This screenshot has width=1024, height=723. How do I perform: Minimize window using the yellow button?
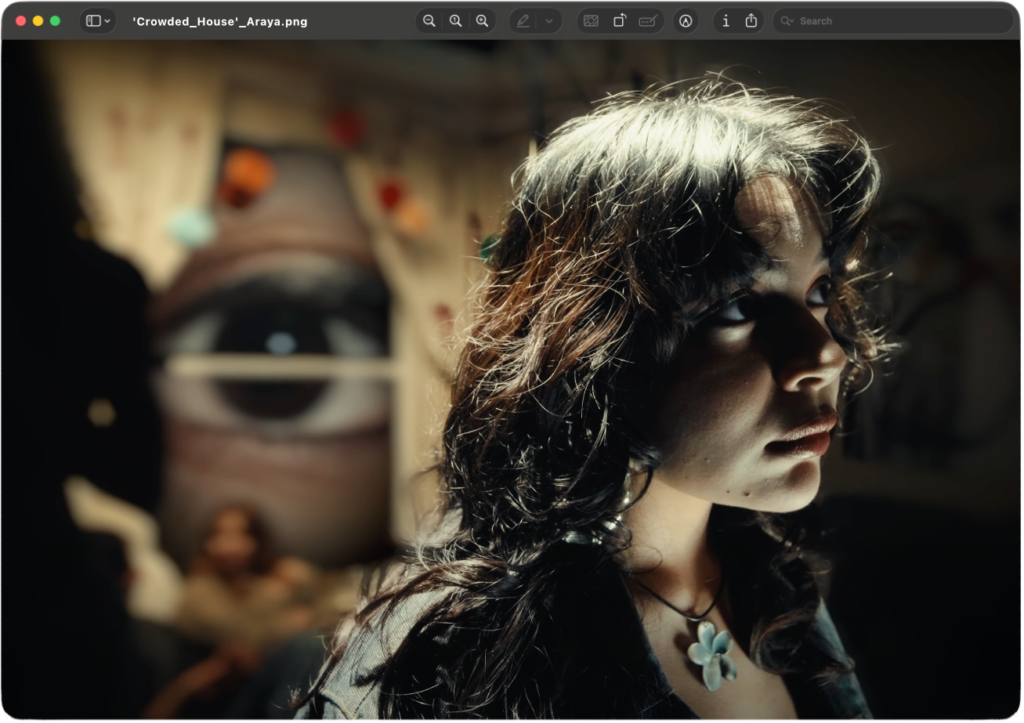click(38, 21)
